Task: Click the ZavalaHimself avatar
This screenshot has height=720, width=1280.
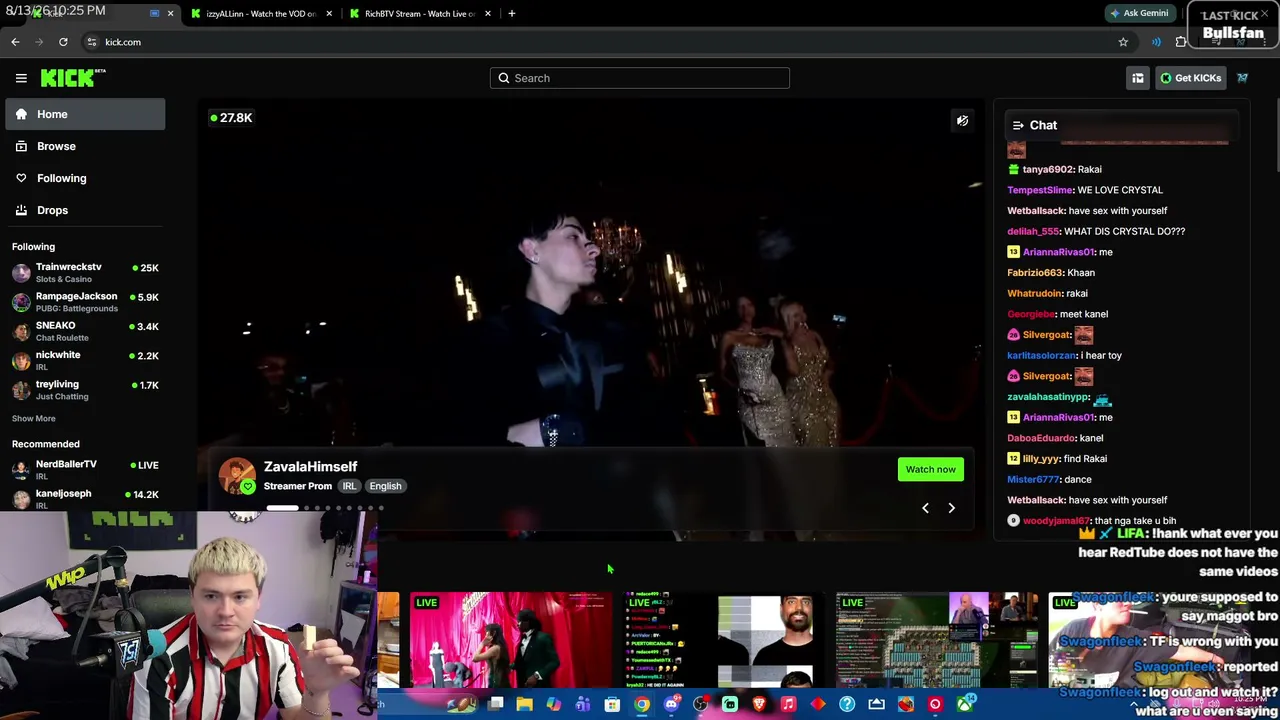Action: coord(238,476)
